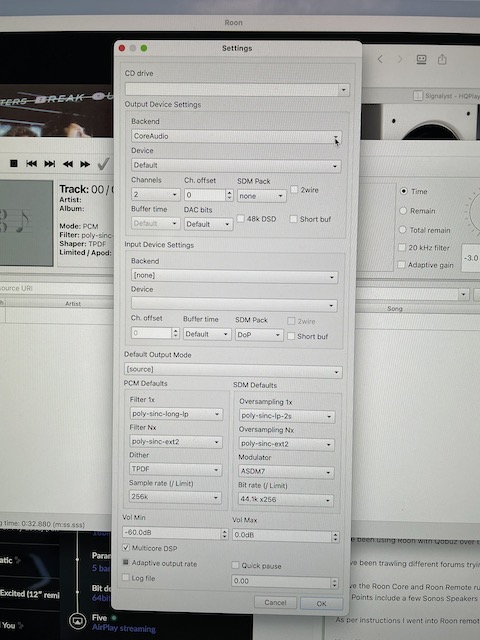The width and height of the screenshot is (480, 640).
Task: Enable the output Short buf checkbox
Action: pyautogui.click(x=293, y=219)
